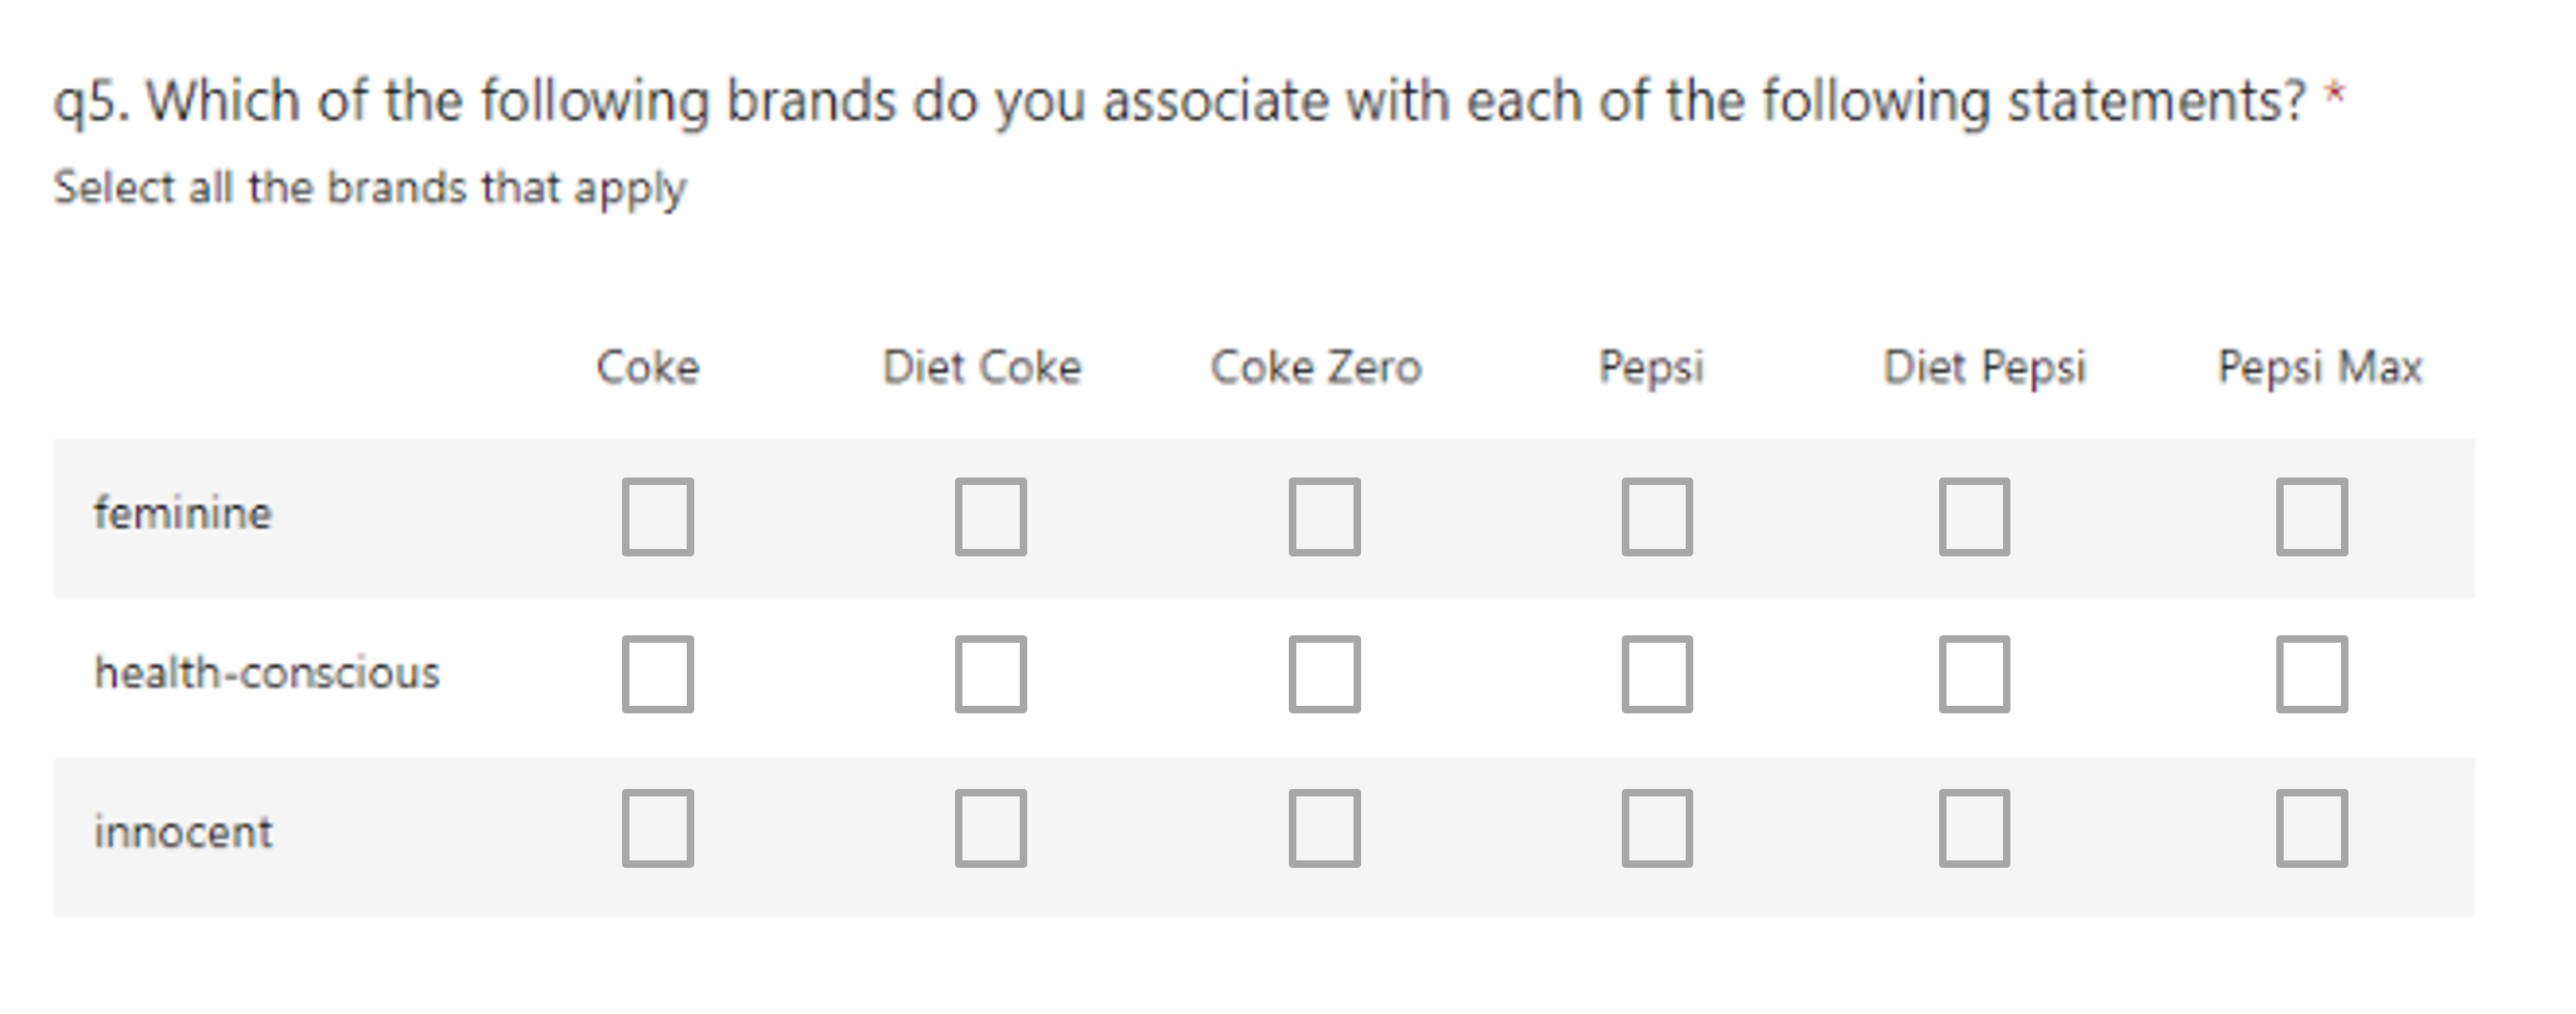Select Diet Pepsi for innocent
The width and height of the screenshot is (2576, 1014).
pos(1974,828)
